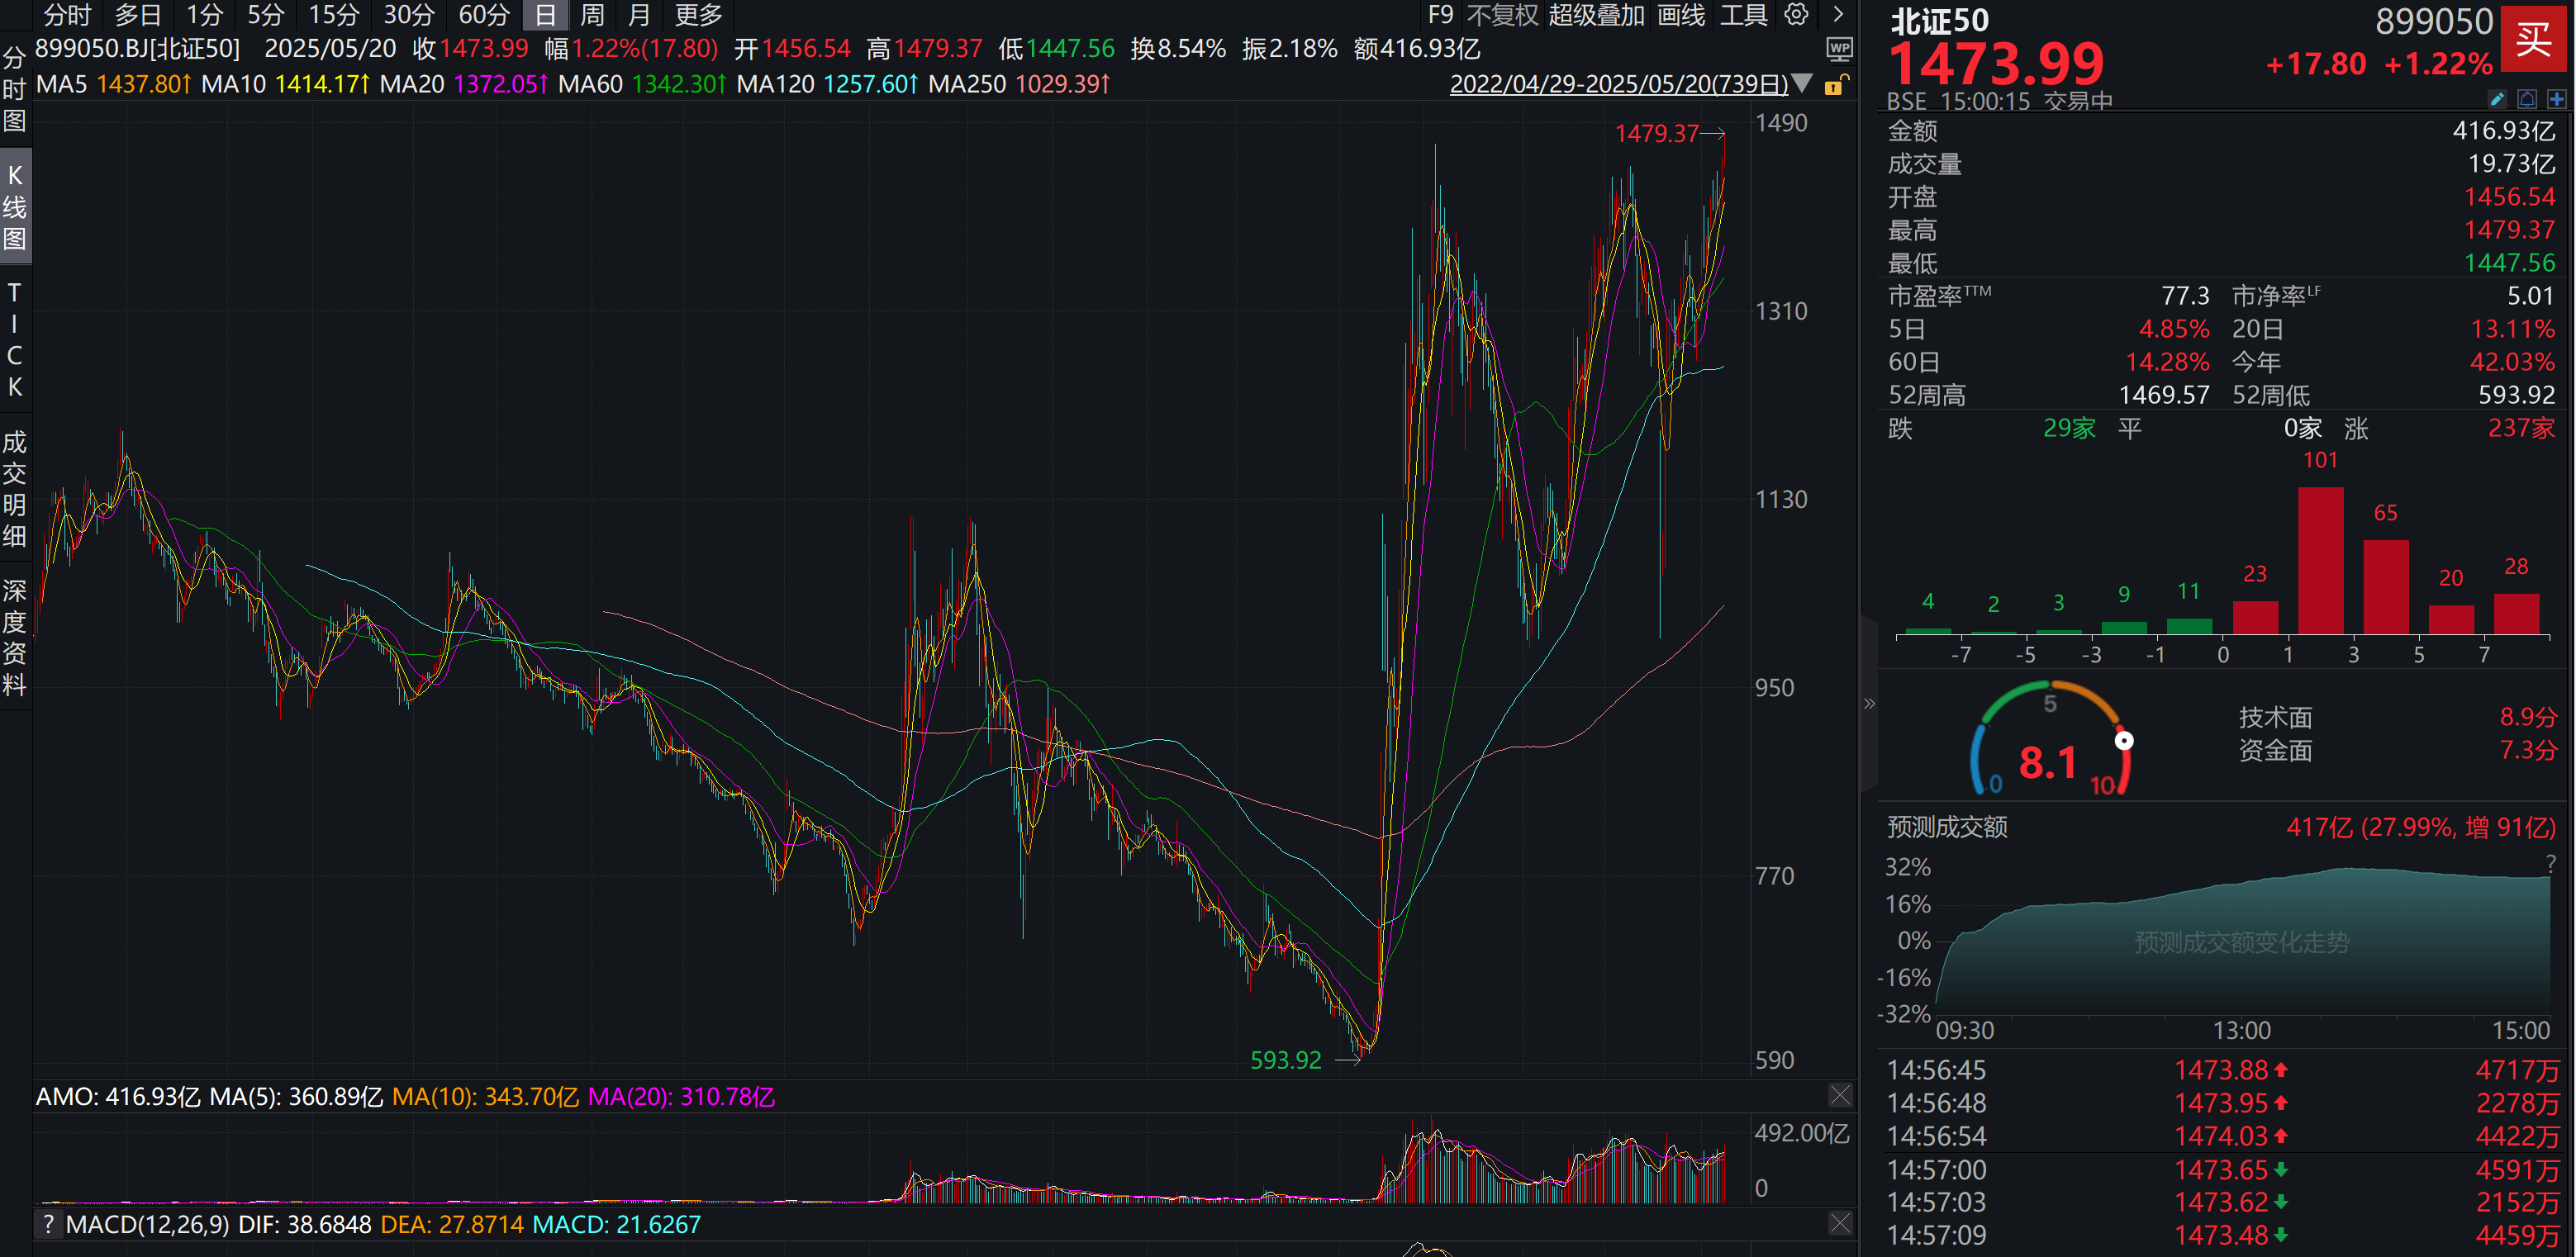Open F9 deep information
Image resolution: width=2576 pixels, height=1257 pixels.
pos(1440,15)
